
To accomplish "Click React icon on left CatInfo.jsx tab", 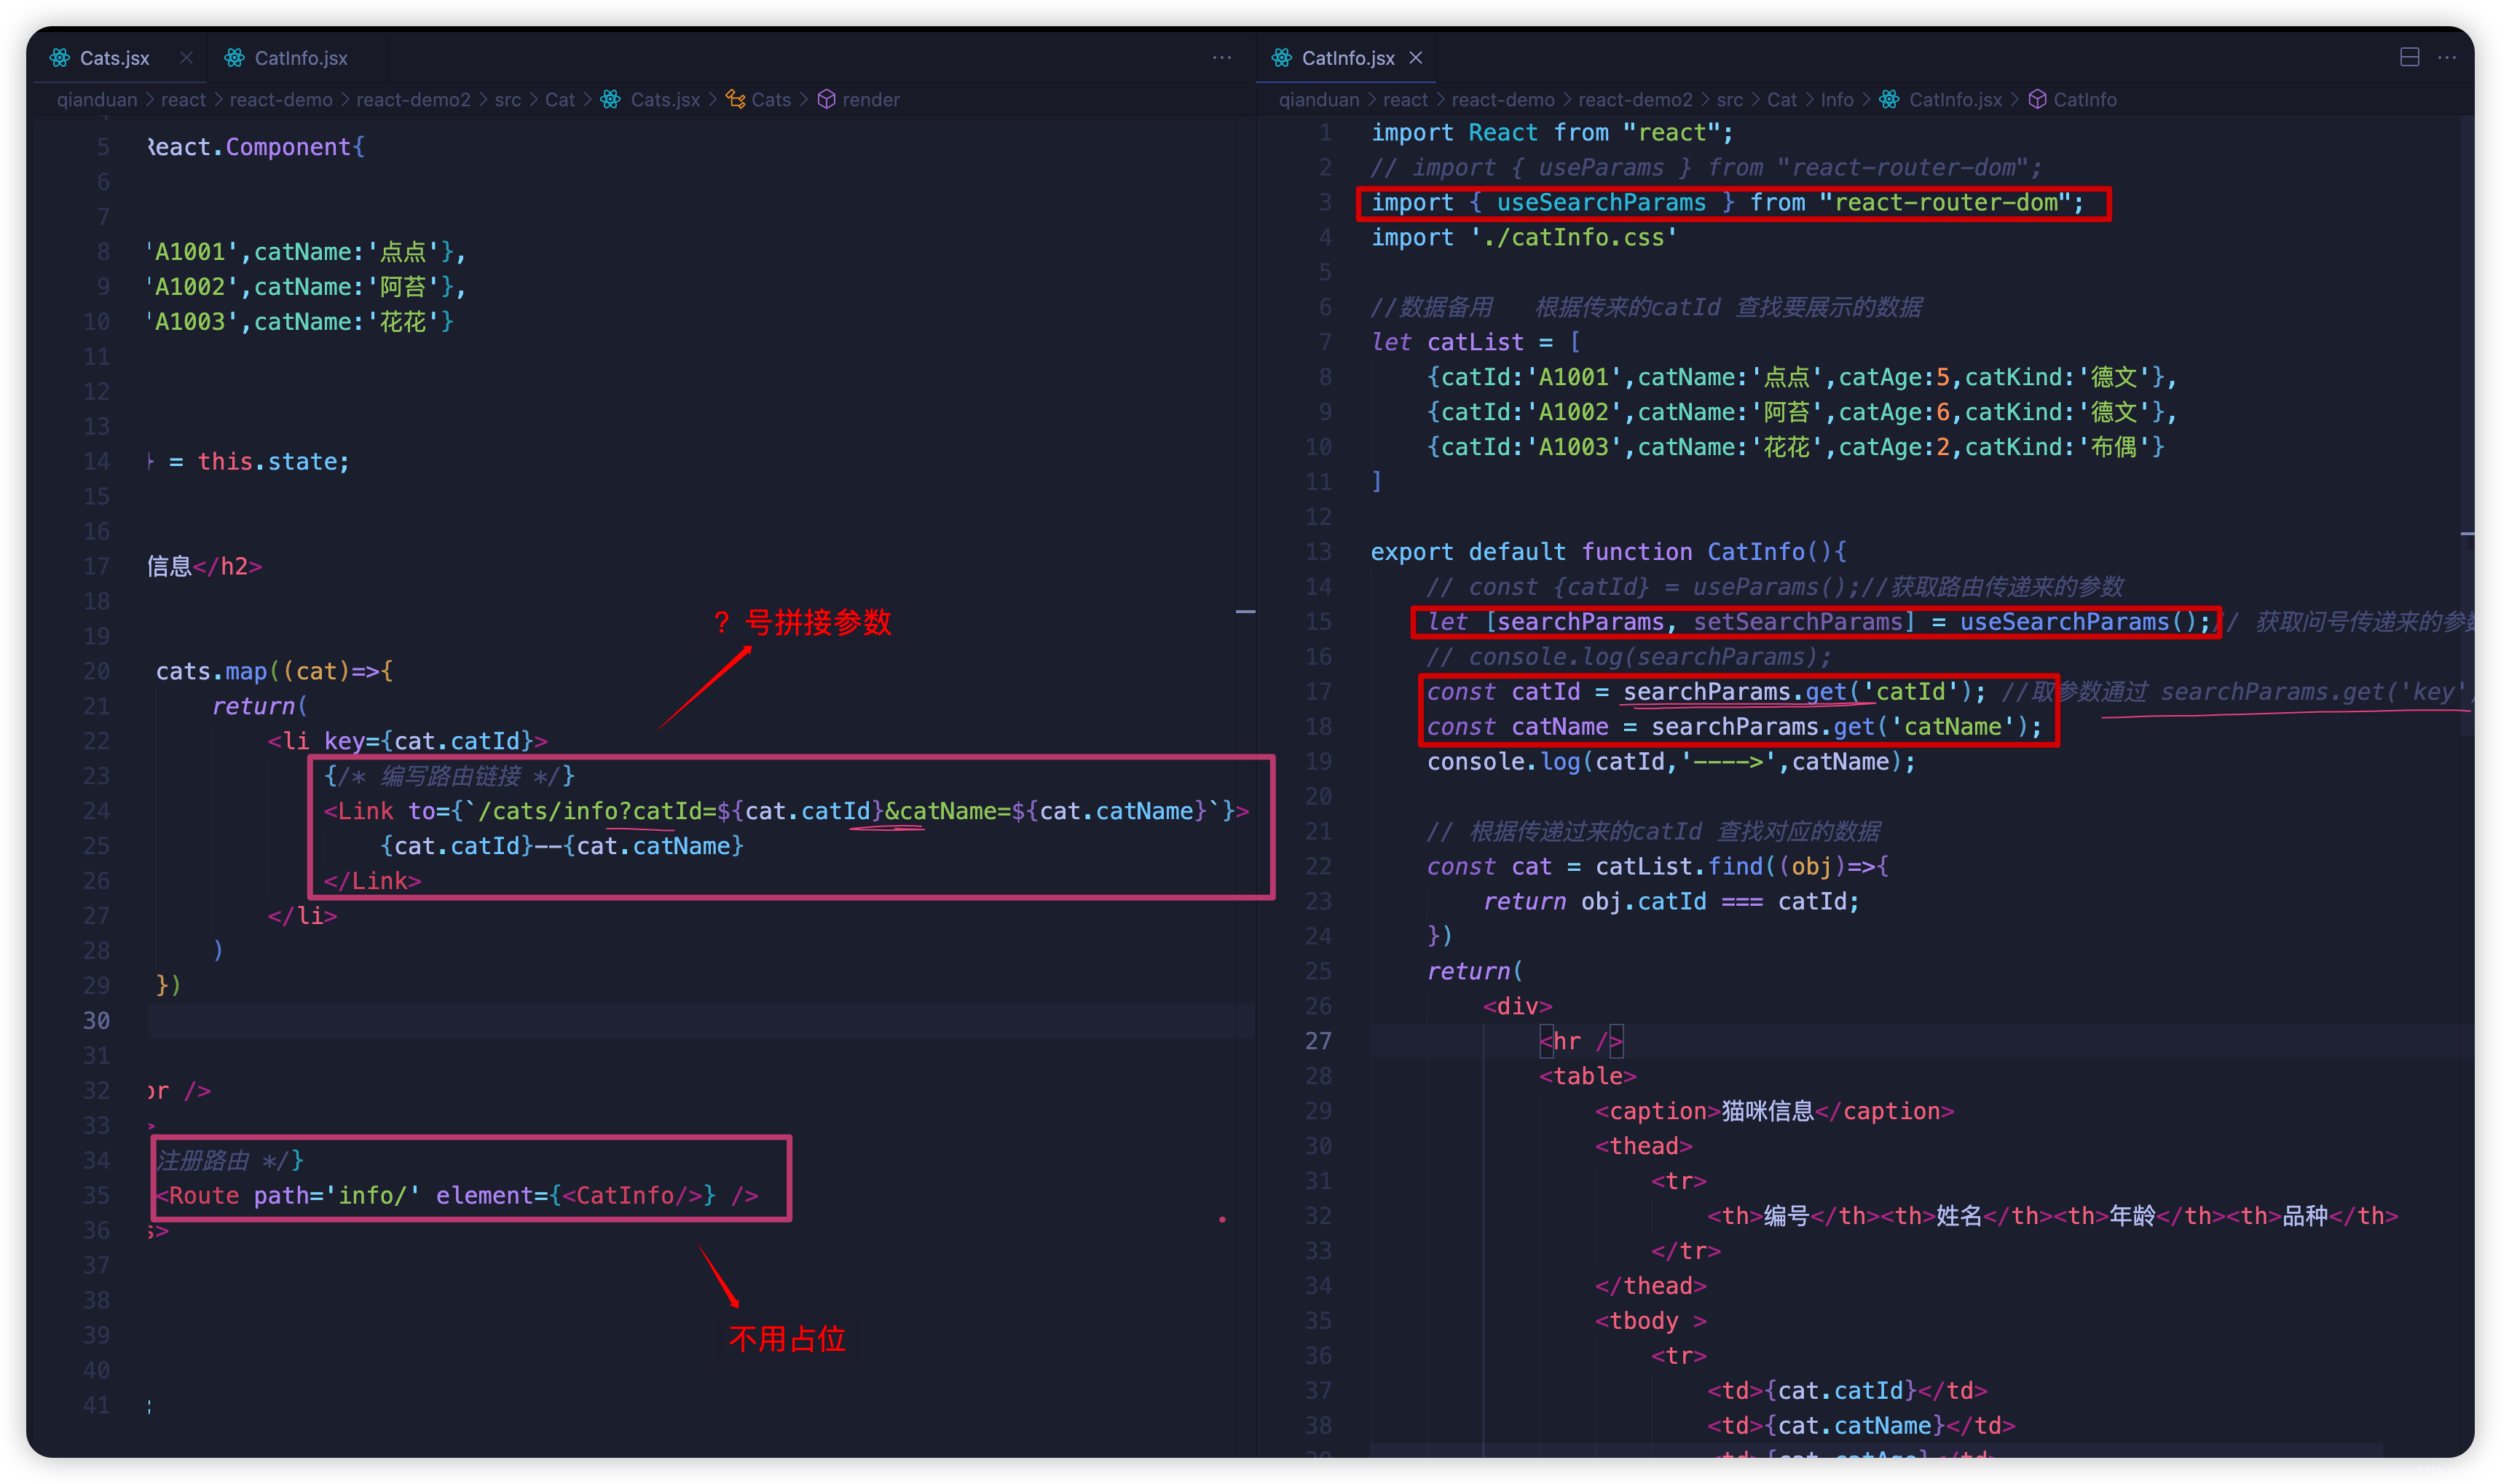I will (x=234, y=58).
